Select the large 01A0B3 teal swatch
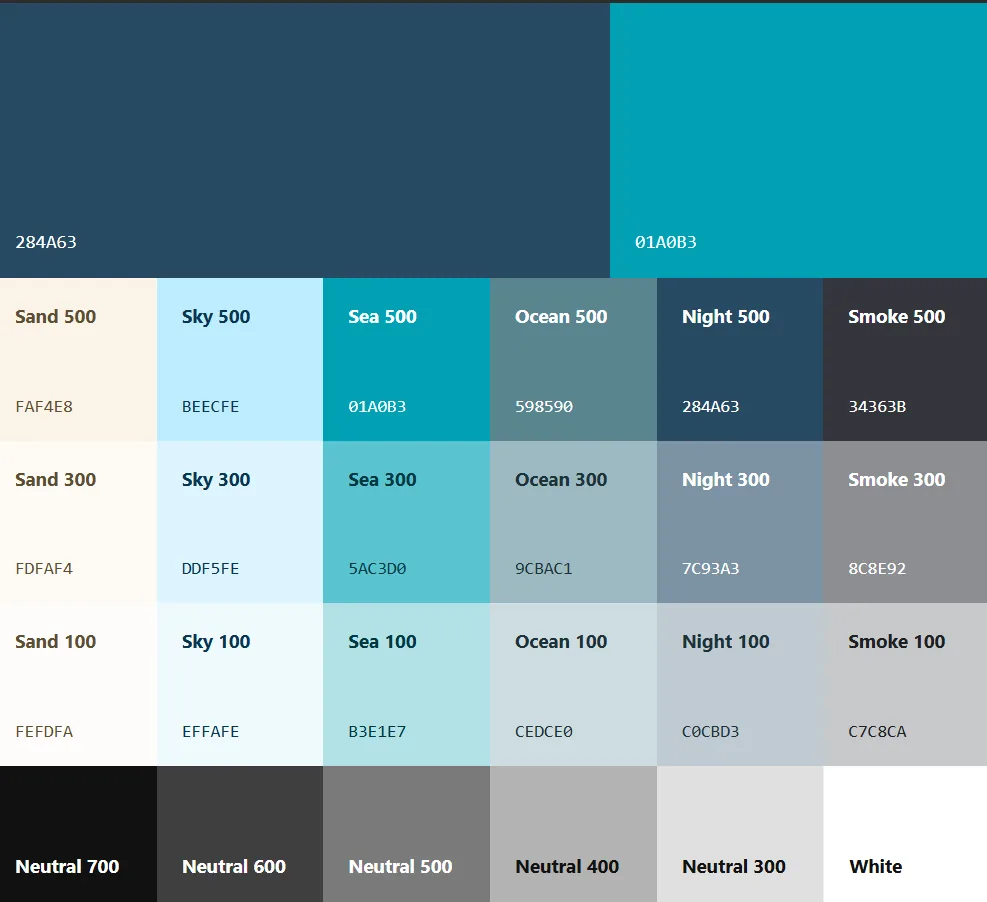 tap(798, 140)
